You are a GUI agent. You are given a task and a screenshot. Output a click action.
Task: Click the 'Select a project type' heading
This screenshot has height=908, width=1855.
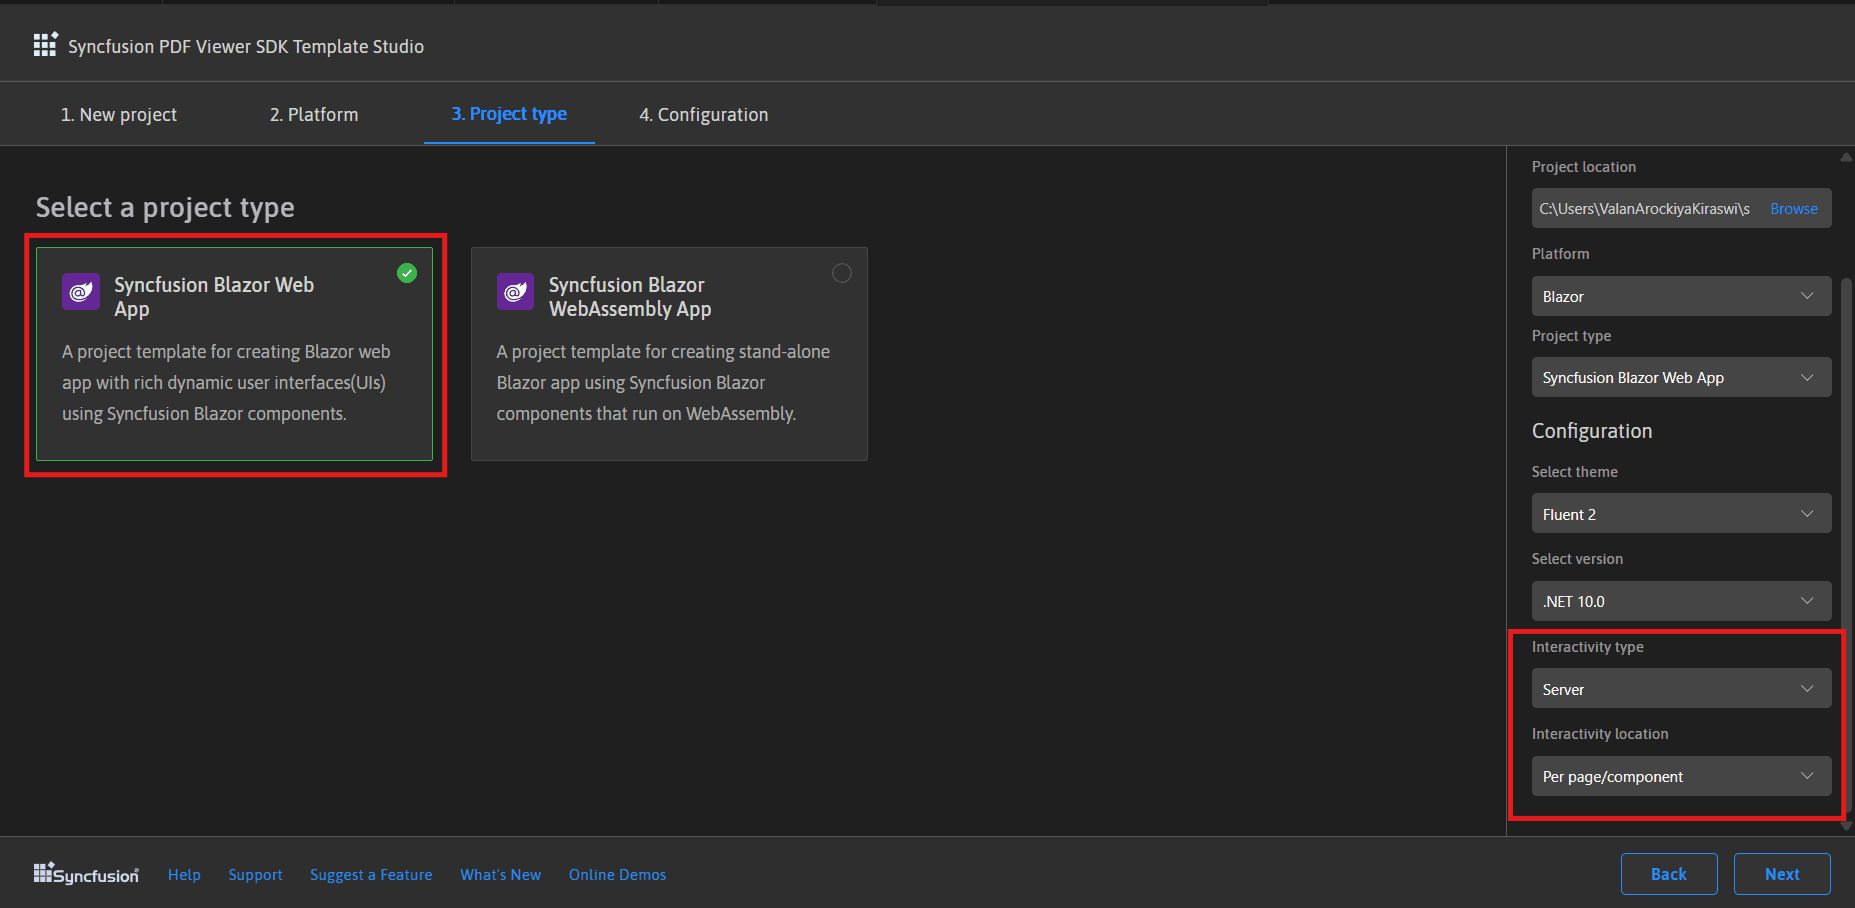tap(165, 208)
